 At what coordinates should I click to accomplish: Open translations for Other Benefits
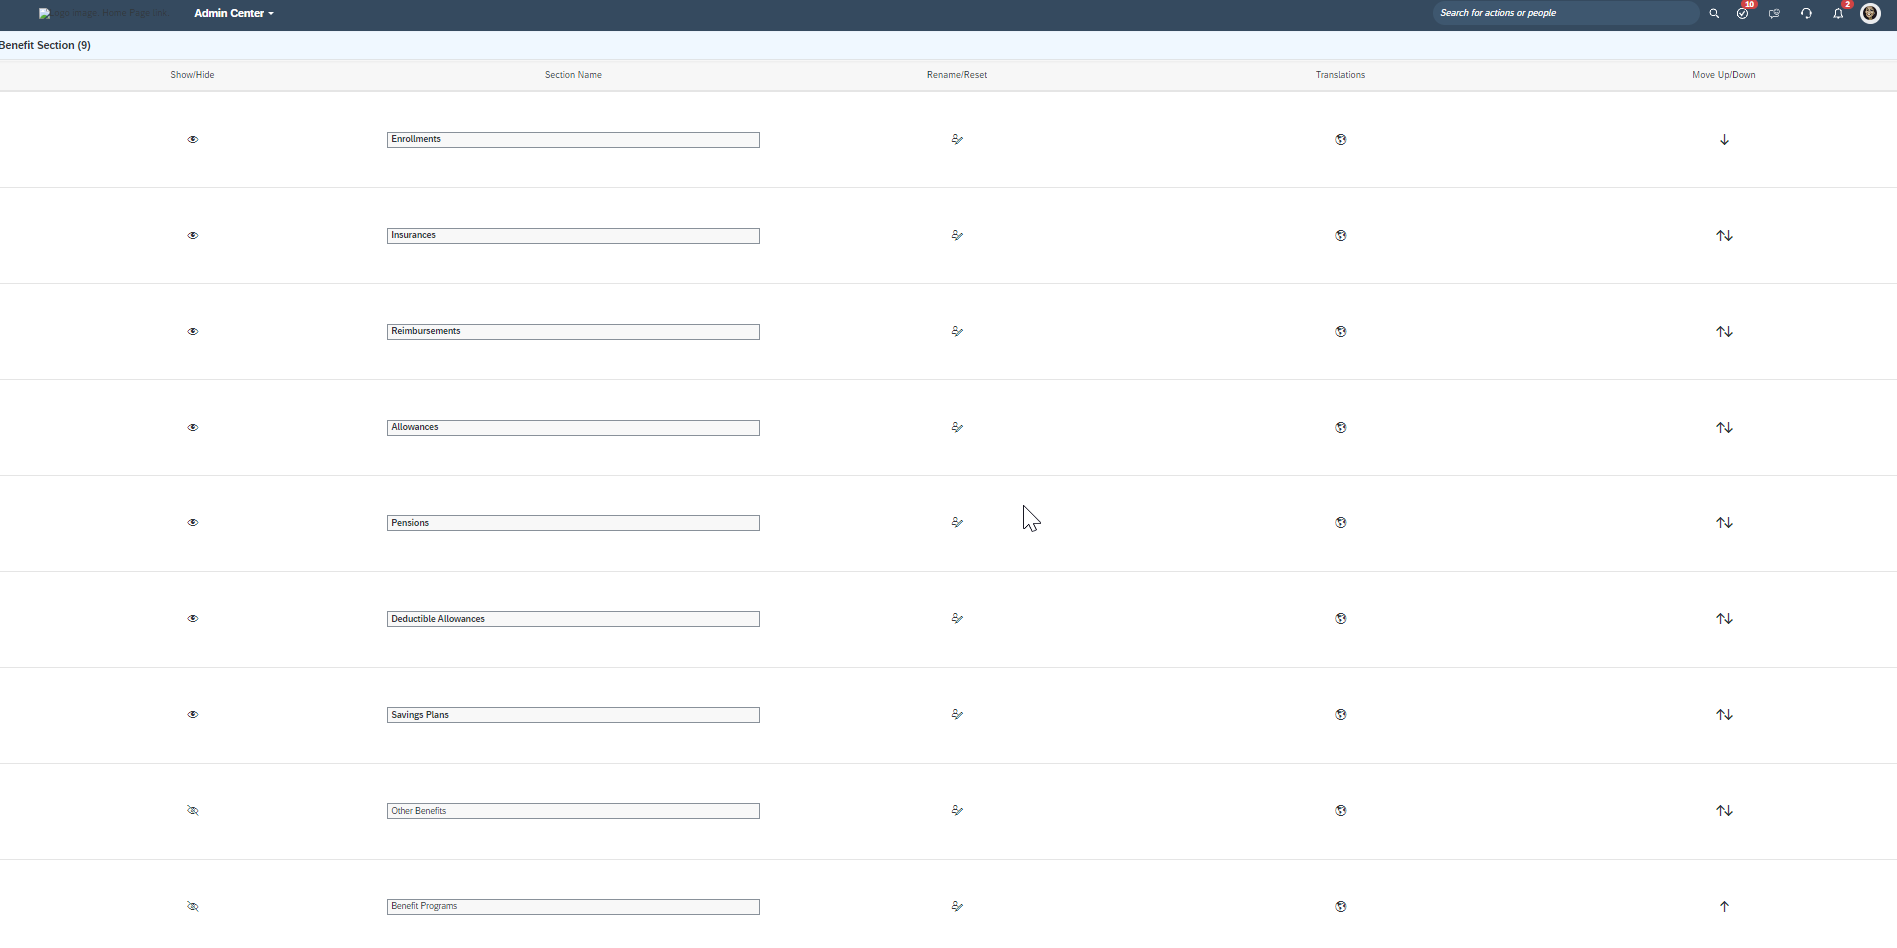click(x=1341, y=811)
